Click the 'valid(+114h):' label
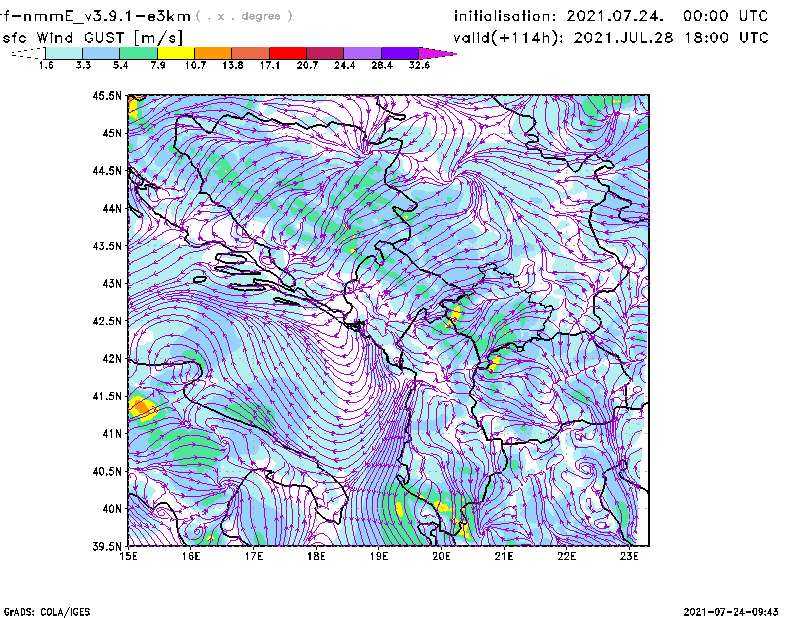The width and height of the screenshot is (800, 618). (x=509, y=38)
